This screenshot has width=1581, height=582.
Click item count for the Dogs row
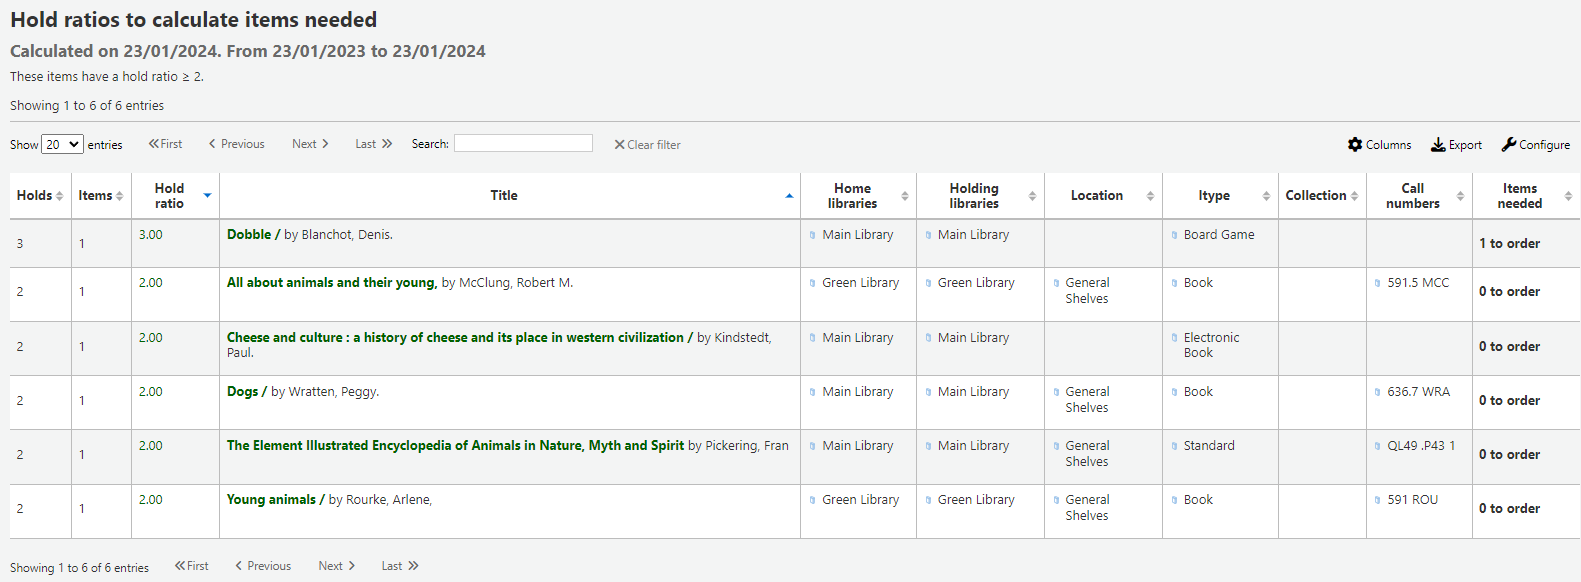[82, 401]
